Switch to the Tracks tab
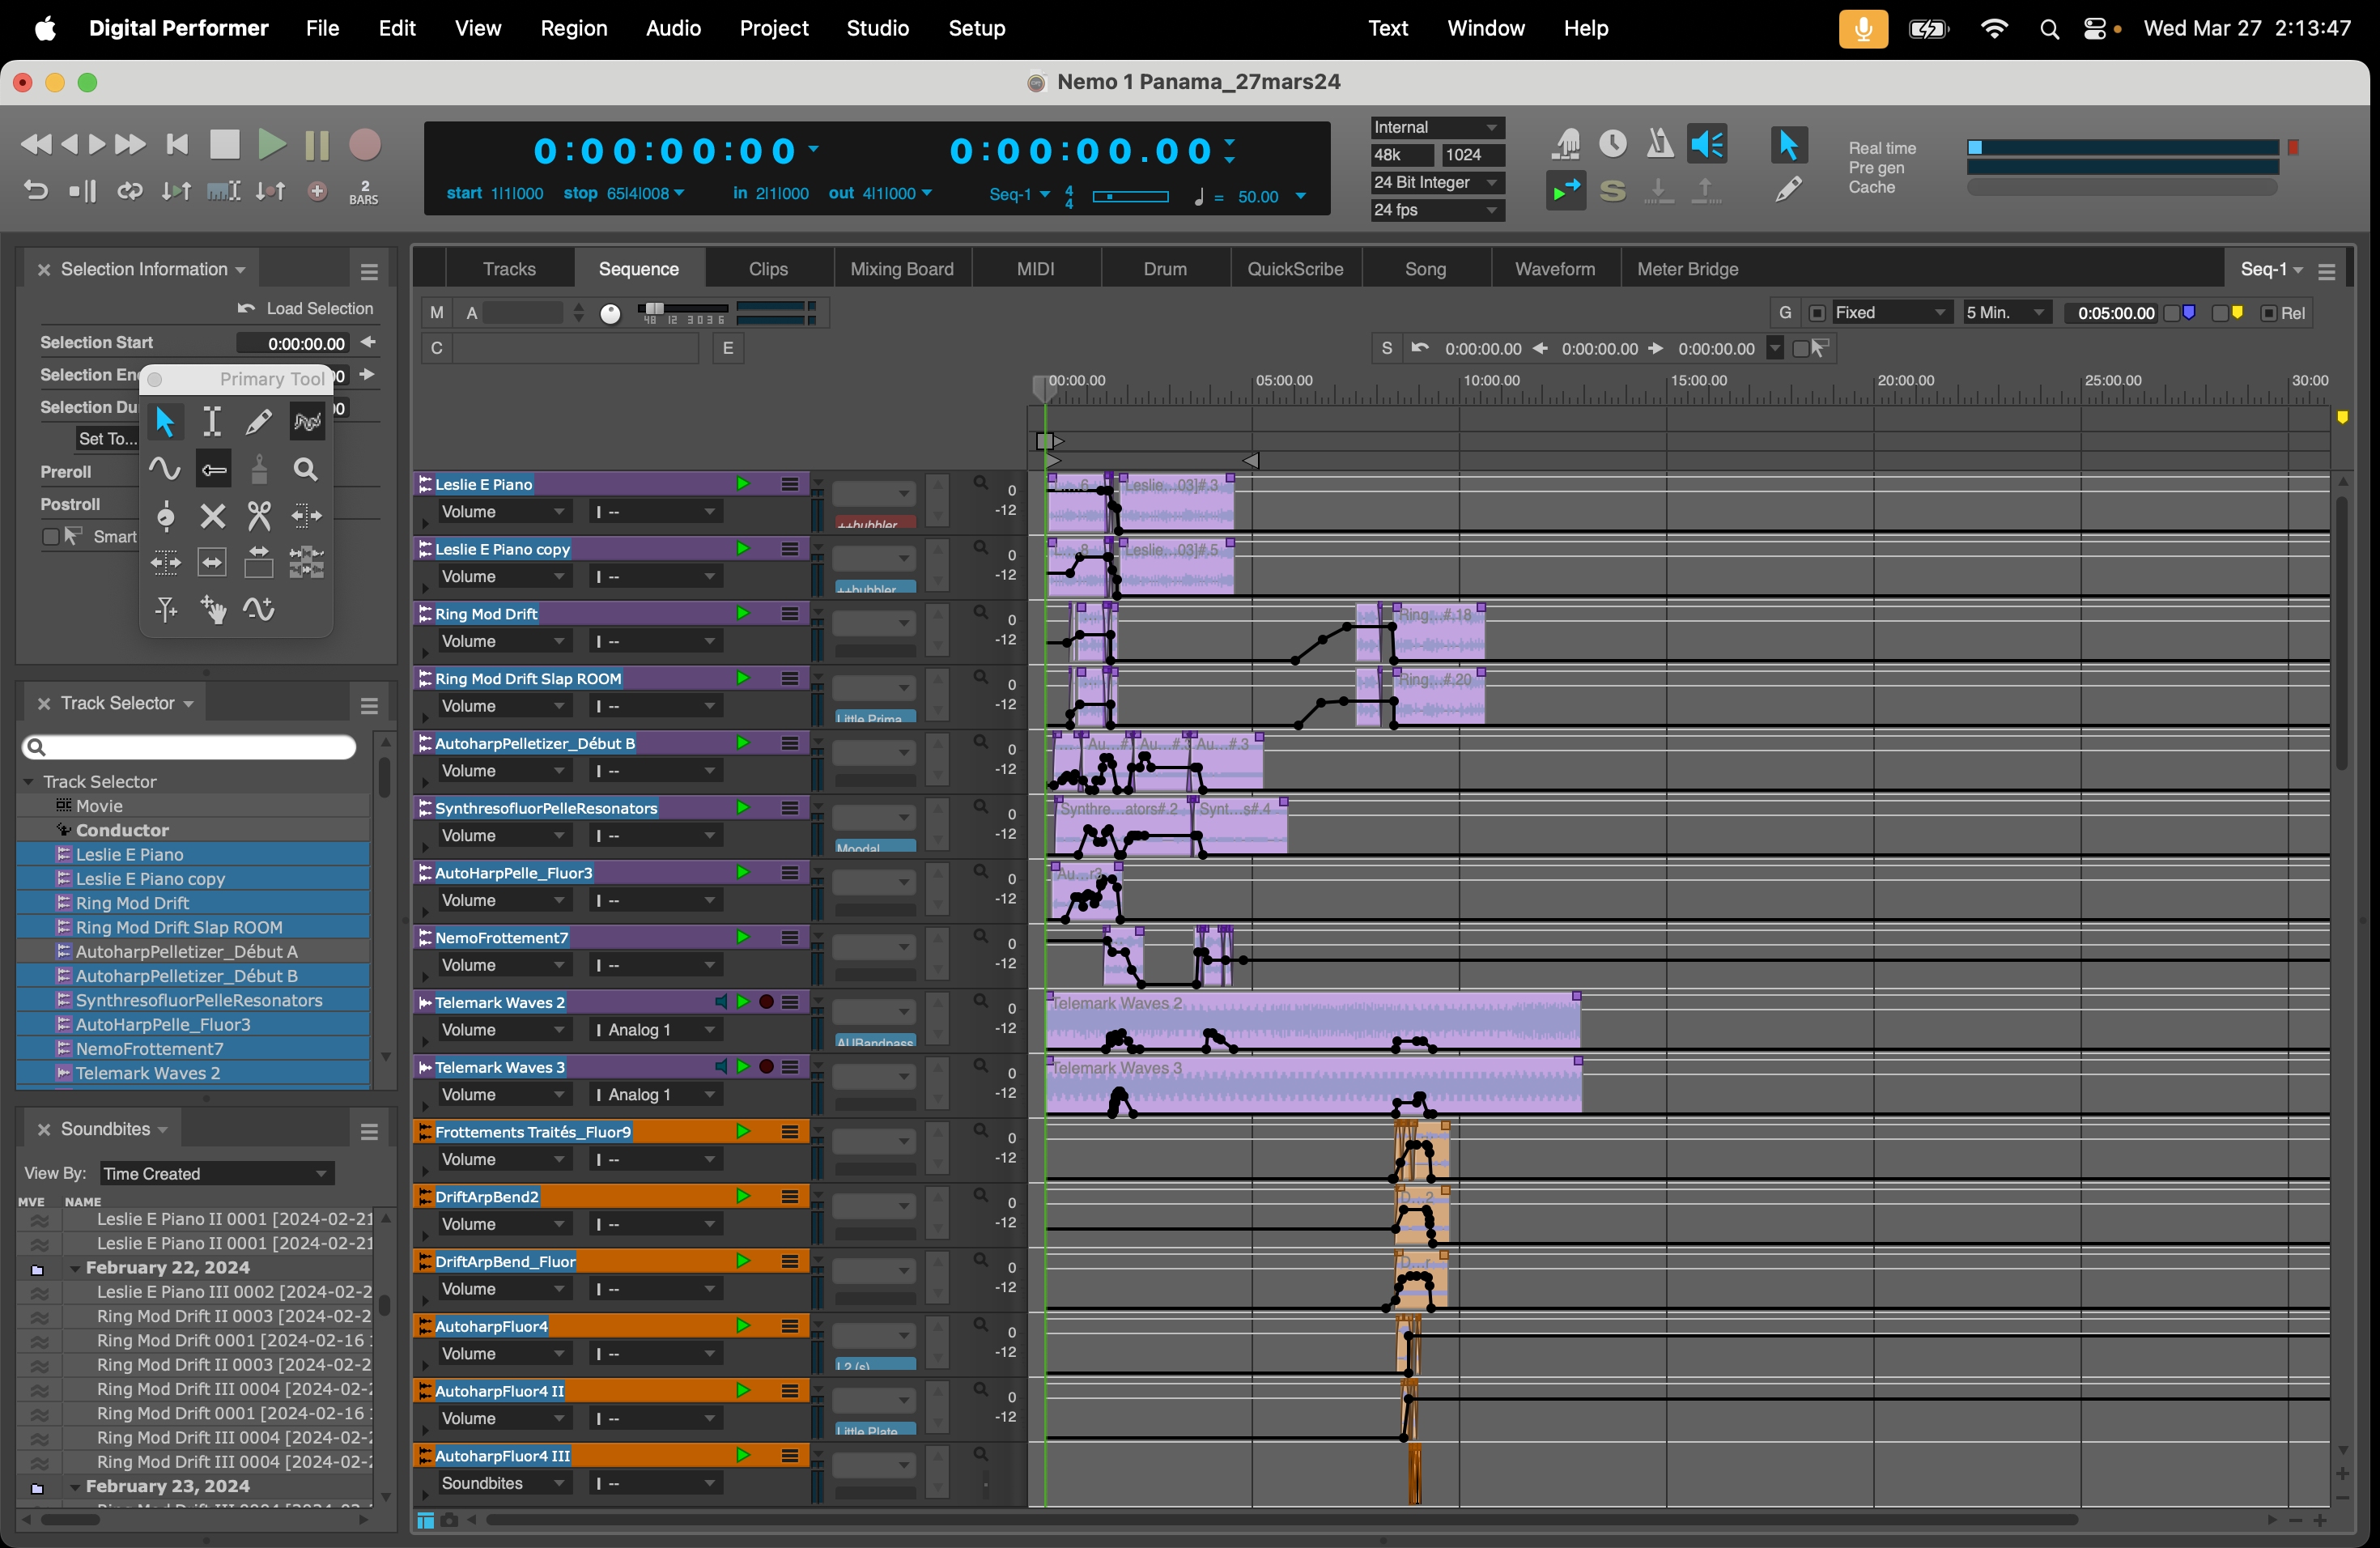The width and height of the screenshot is (2380, 1548). click(x=509, y=269)
